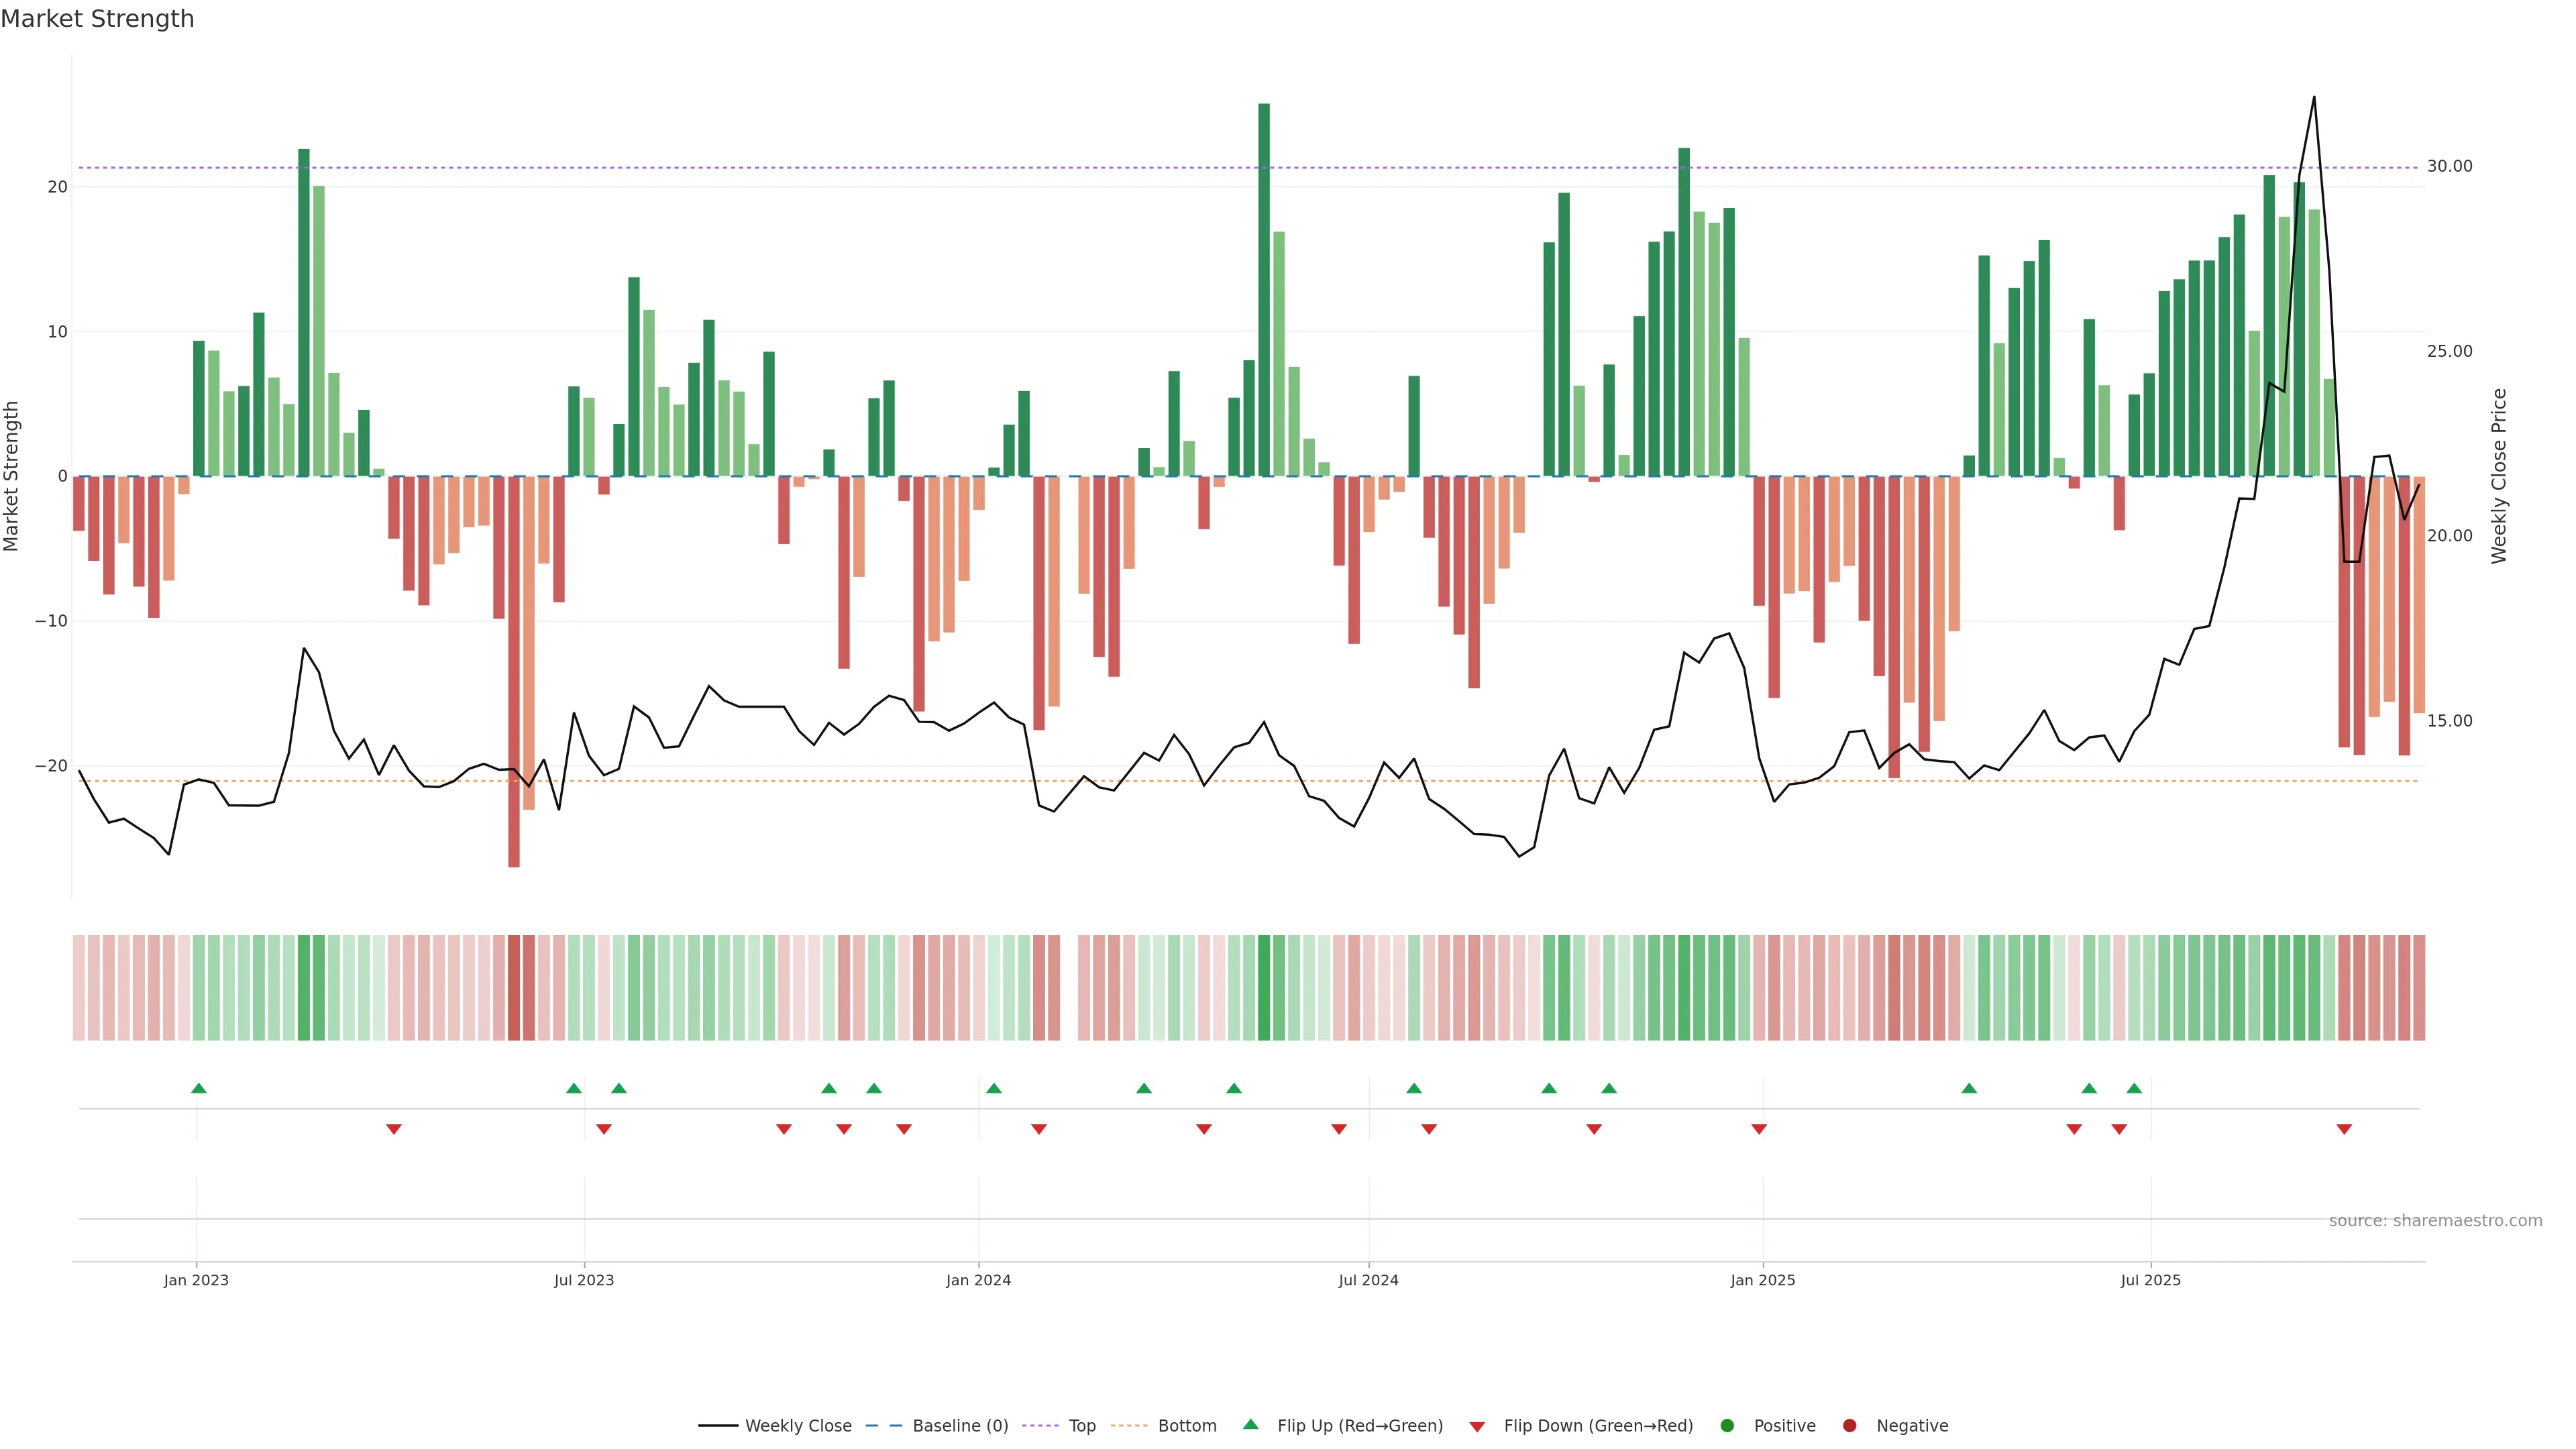The width and height of the screenshot is (2576, 1449).
Task: Click the Jul 2025 axis label
Action: tap(2150, 1280)
